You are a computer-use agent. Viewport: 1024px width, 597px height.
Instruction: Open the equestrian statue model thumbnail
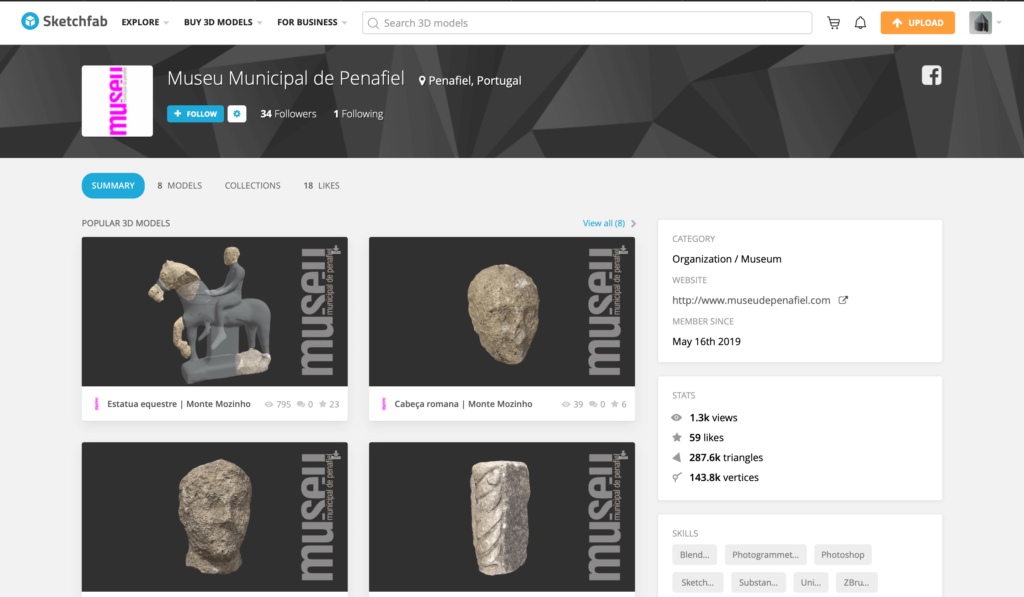point(215,312)
